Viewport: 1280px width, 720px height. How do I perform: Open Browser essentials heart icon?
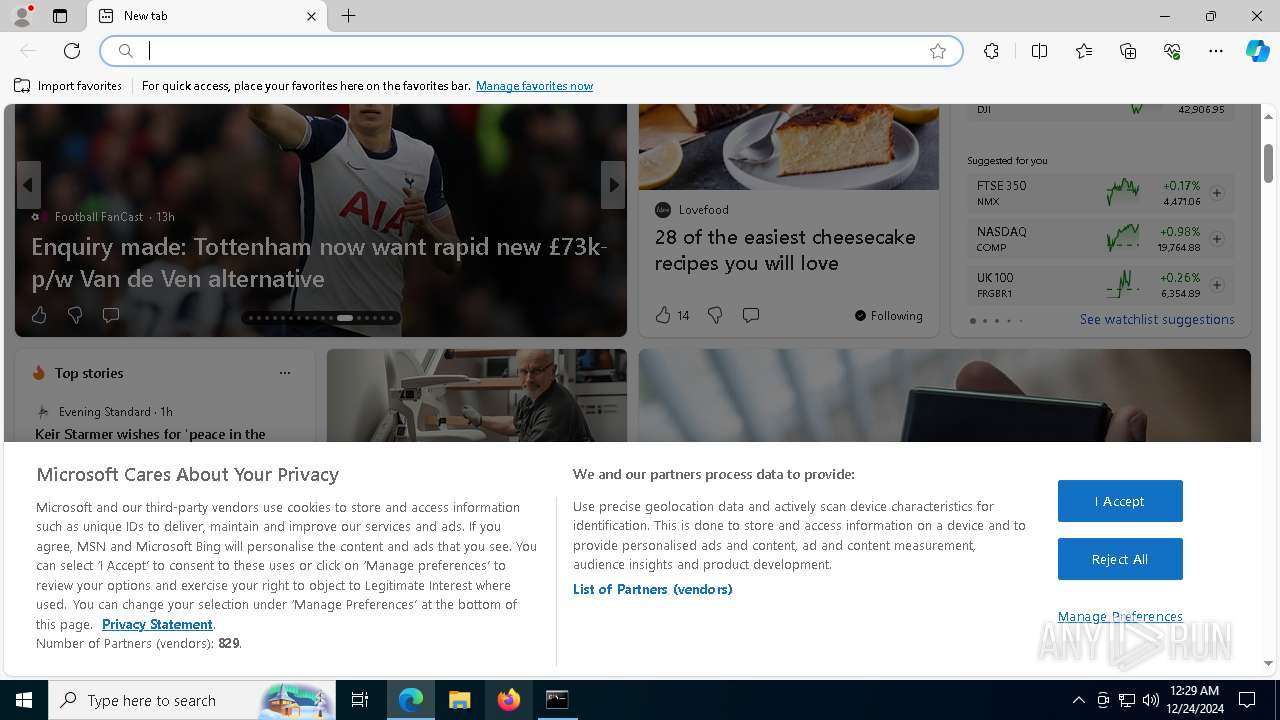pos(1172,51)
